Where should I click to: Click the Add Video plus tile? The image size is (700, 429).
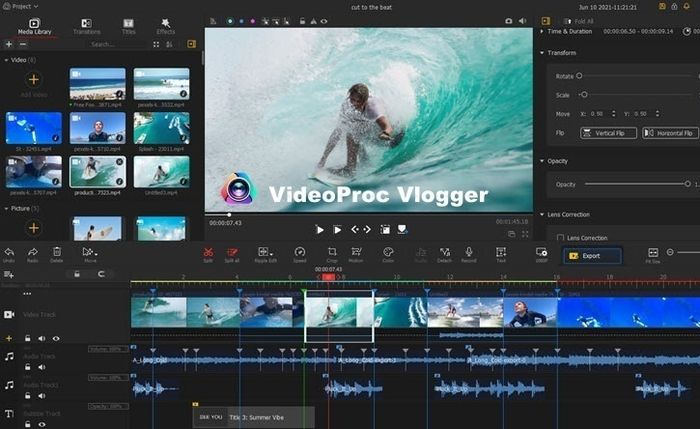click(x=33, y=80)
